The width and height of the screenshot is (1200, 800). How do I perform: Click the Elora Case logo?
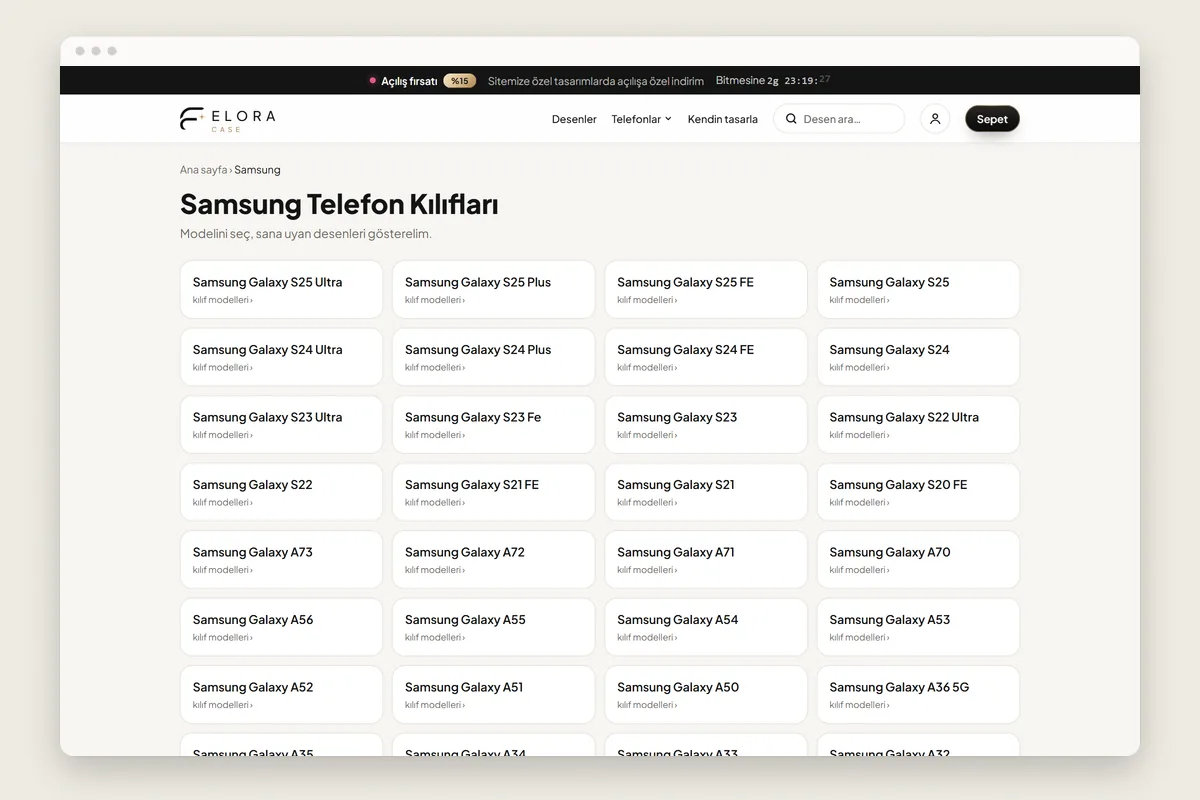(x=228, y=119)
